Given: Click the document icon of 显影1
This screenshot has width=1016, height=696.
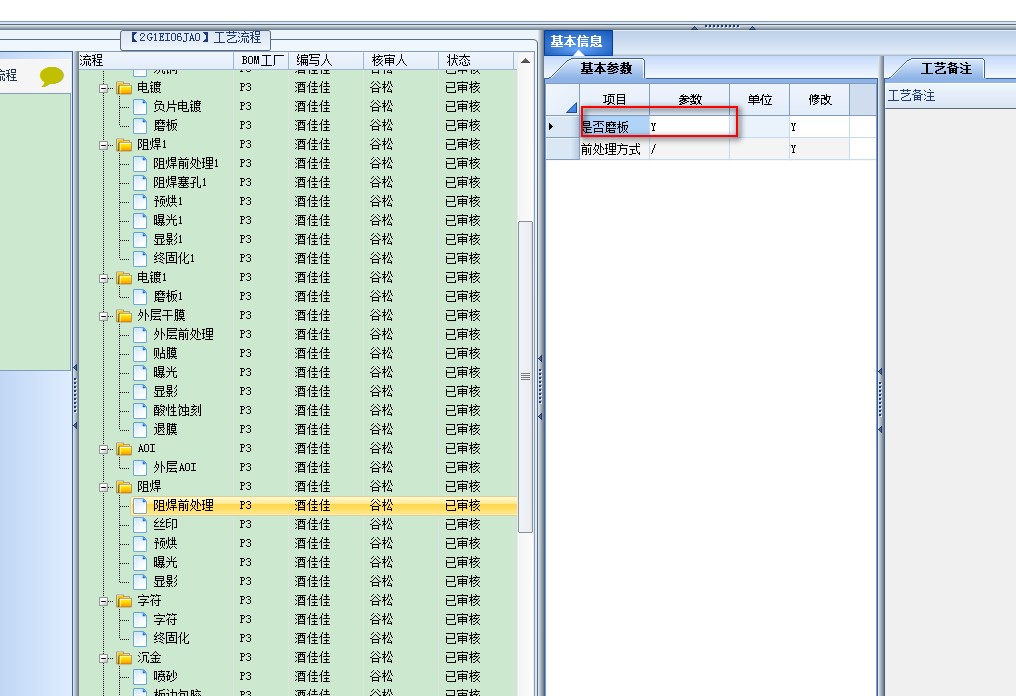Looking at the screenshot, I should pos(140,239).
